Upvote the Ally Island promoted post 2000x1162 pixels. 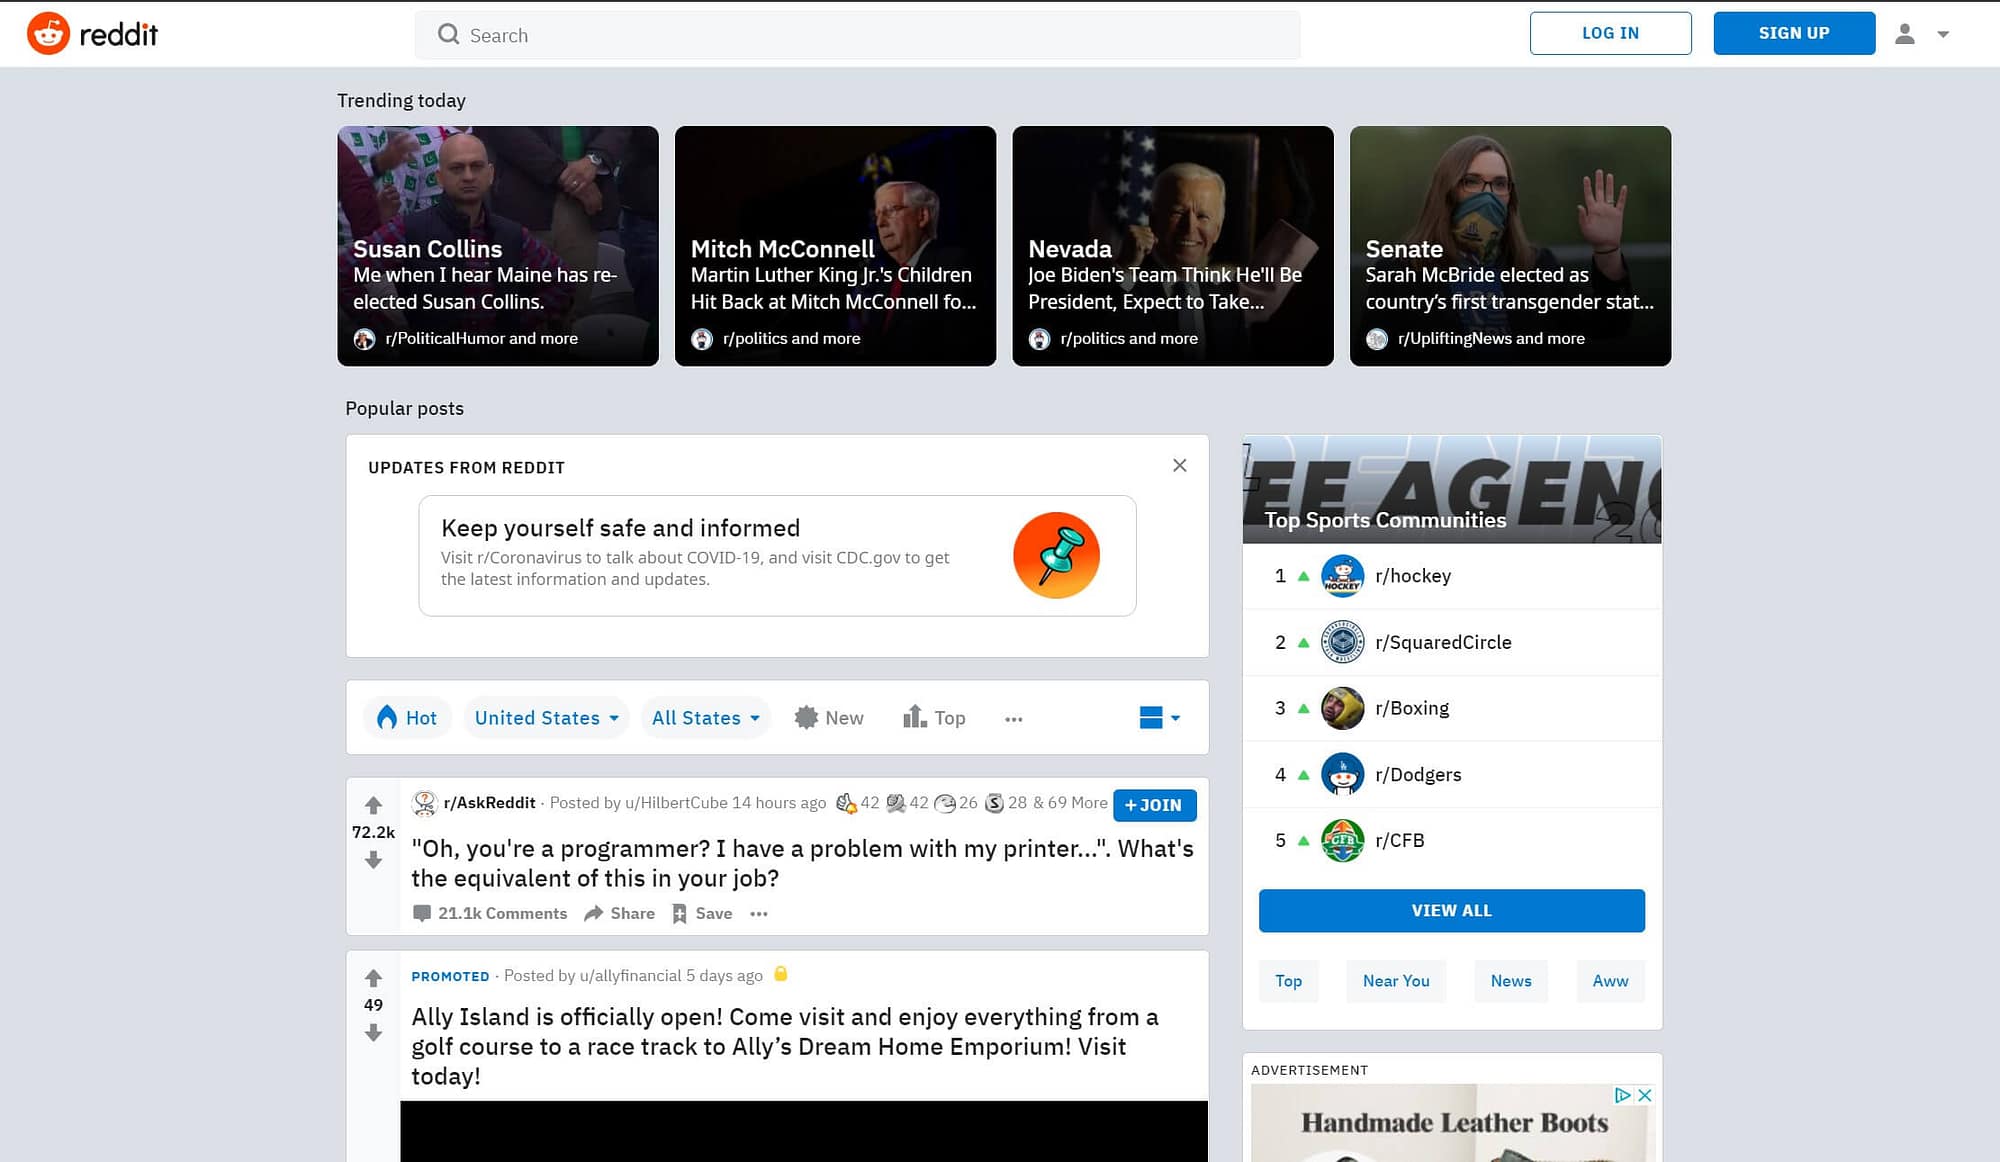(x=373, y=978)
